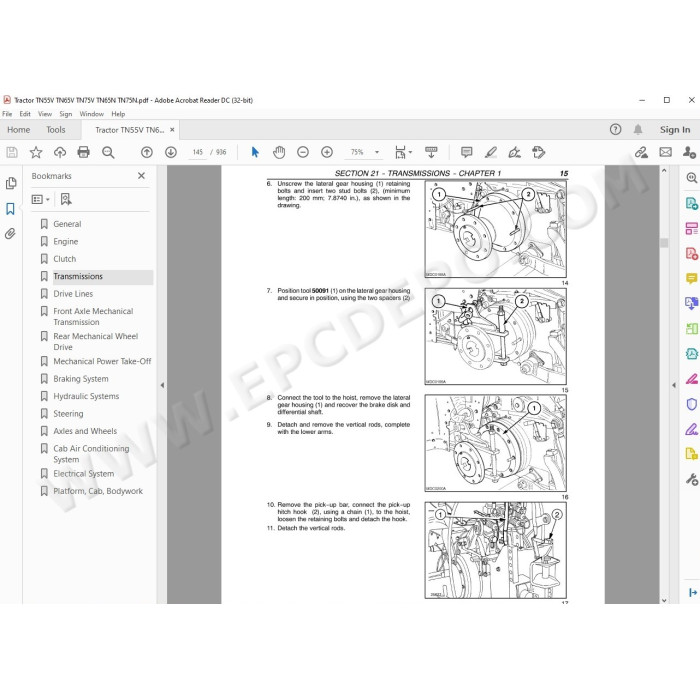This screenshot has width=700, height=700.
Task: Open Mechanical Power Take-Off bookmark
Action: [102, 361]
